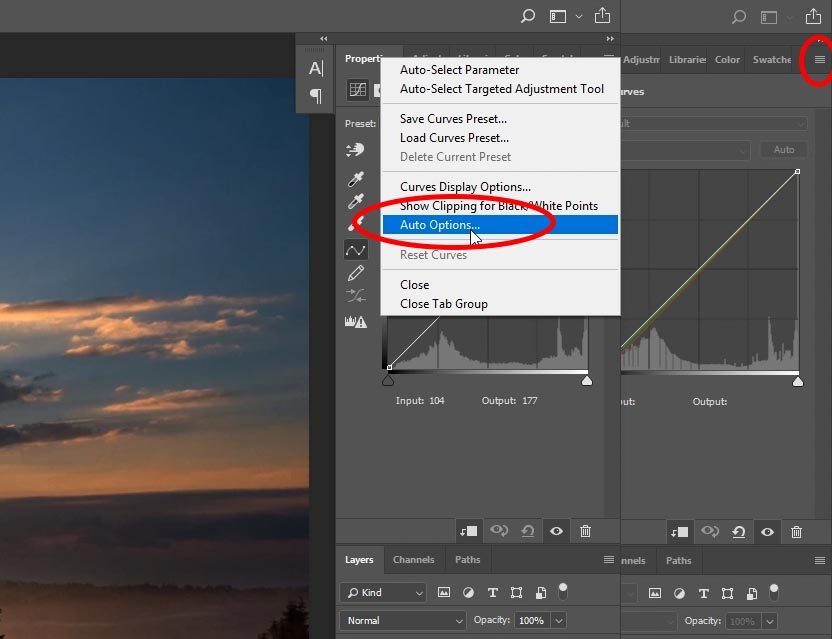Image resolution: width=832 pixels, height=639 pixels.
Task: Click the histogram warning recalculate icon
Action: click(356, 321)
